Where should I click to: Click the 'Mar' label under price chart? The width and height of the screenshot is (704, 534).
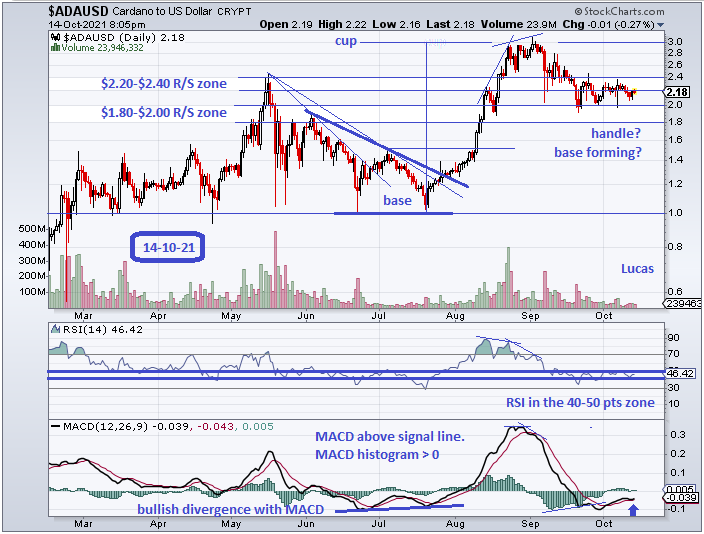click(84, 316)
